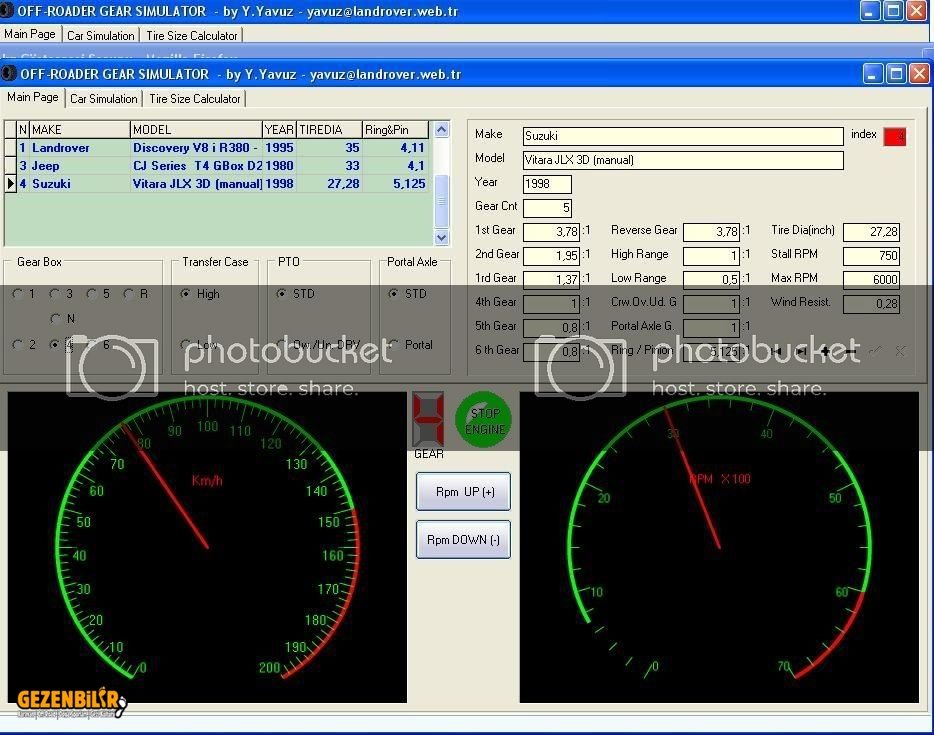Edit the Gear Cnt field
The image size is (934, 735).
(x=547, y=208)
